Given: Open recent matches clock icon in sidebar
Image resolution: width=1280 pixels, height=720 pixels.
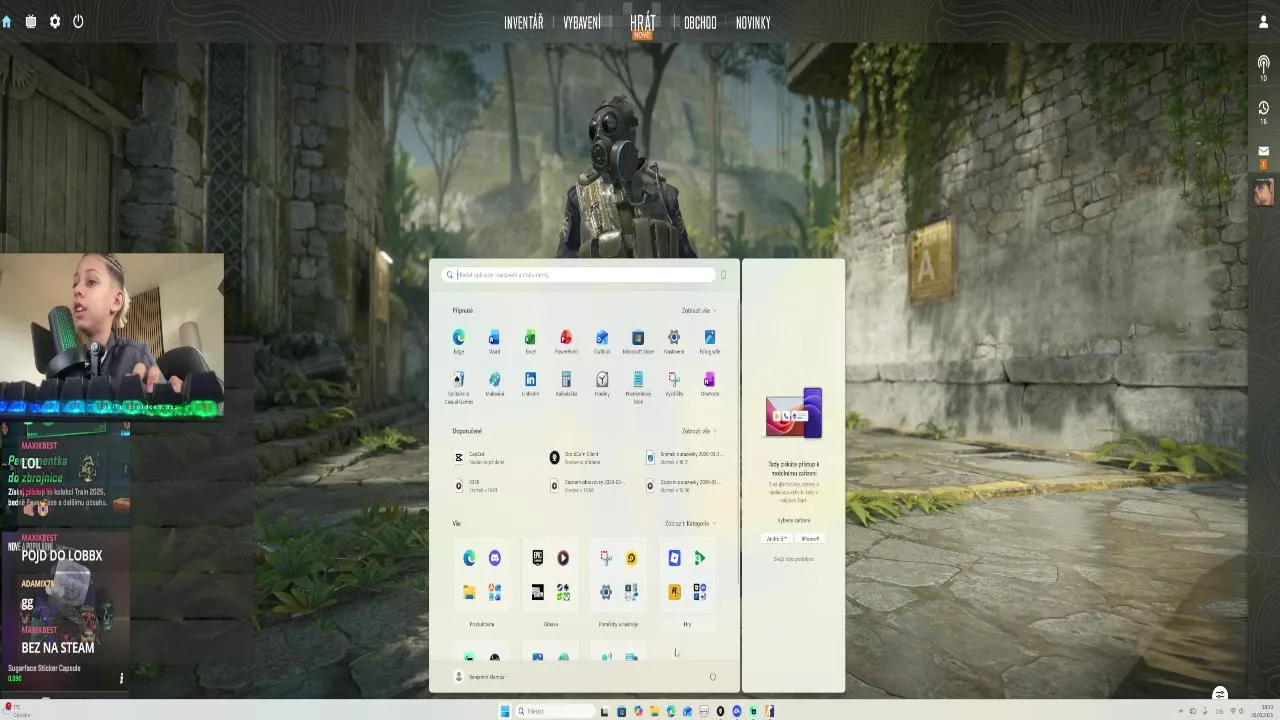Looking at the screenshot, I should click(1263, 109).
